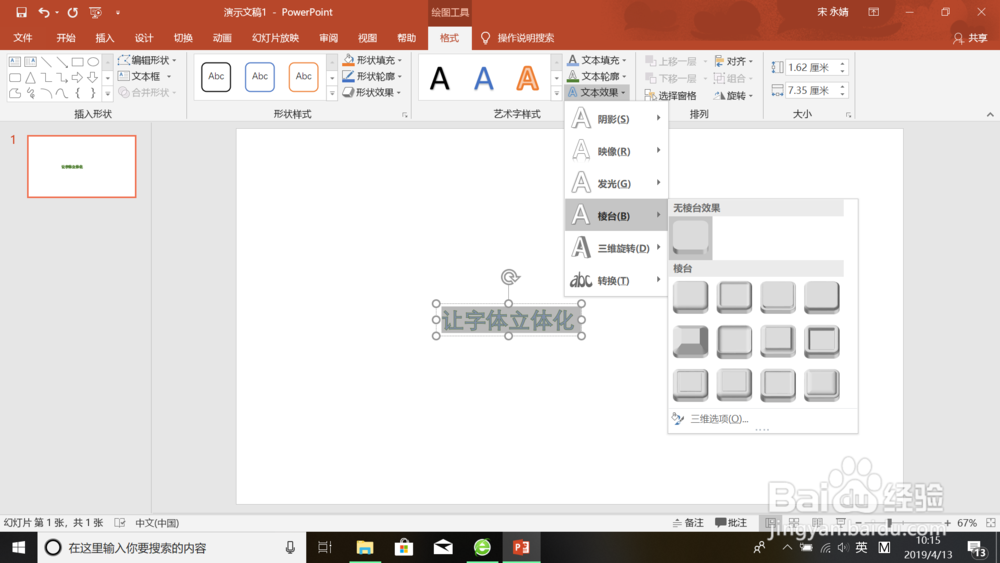The image size is (1000, 563).
Task: Select the rectangle shape in shape gallery
Action: coord(78,62)
